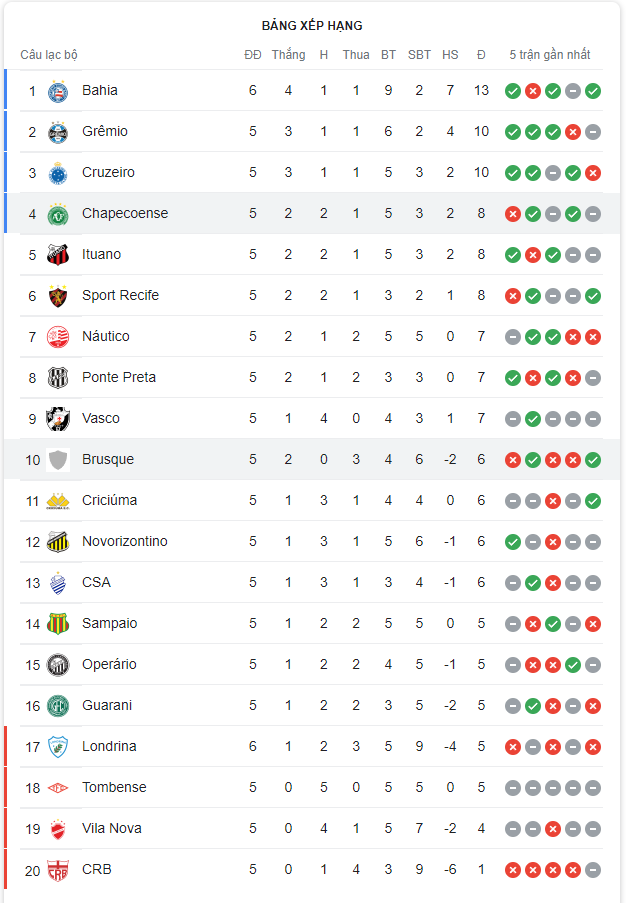Click the 'Thắng' column header

pyautogui.click(x=288, y=55)
